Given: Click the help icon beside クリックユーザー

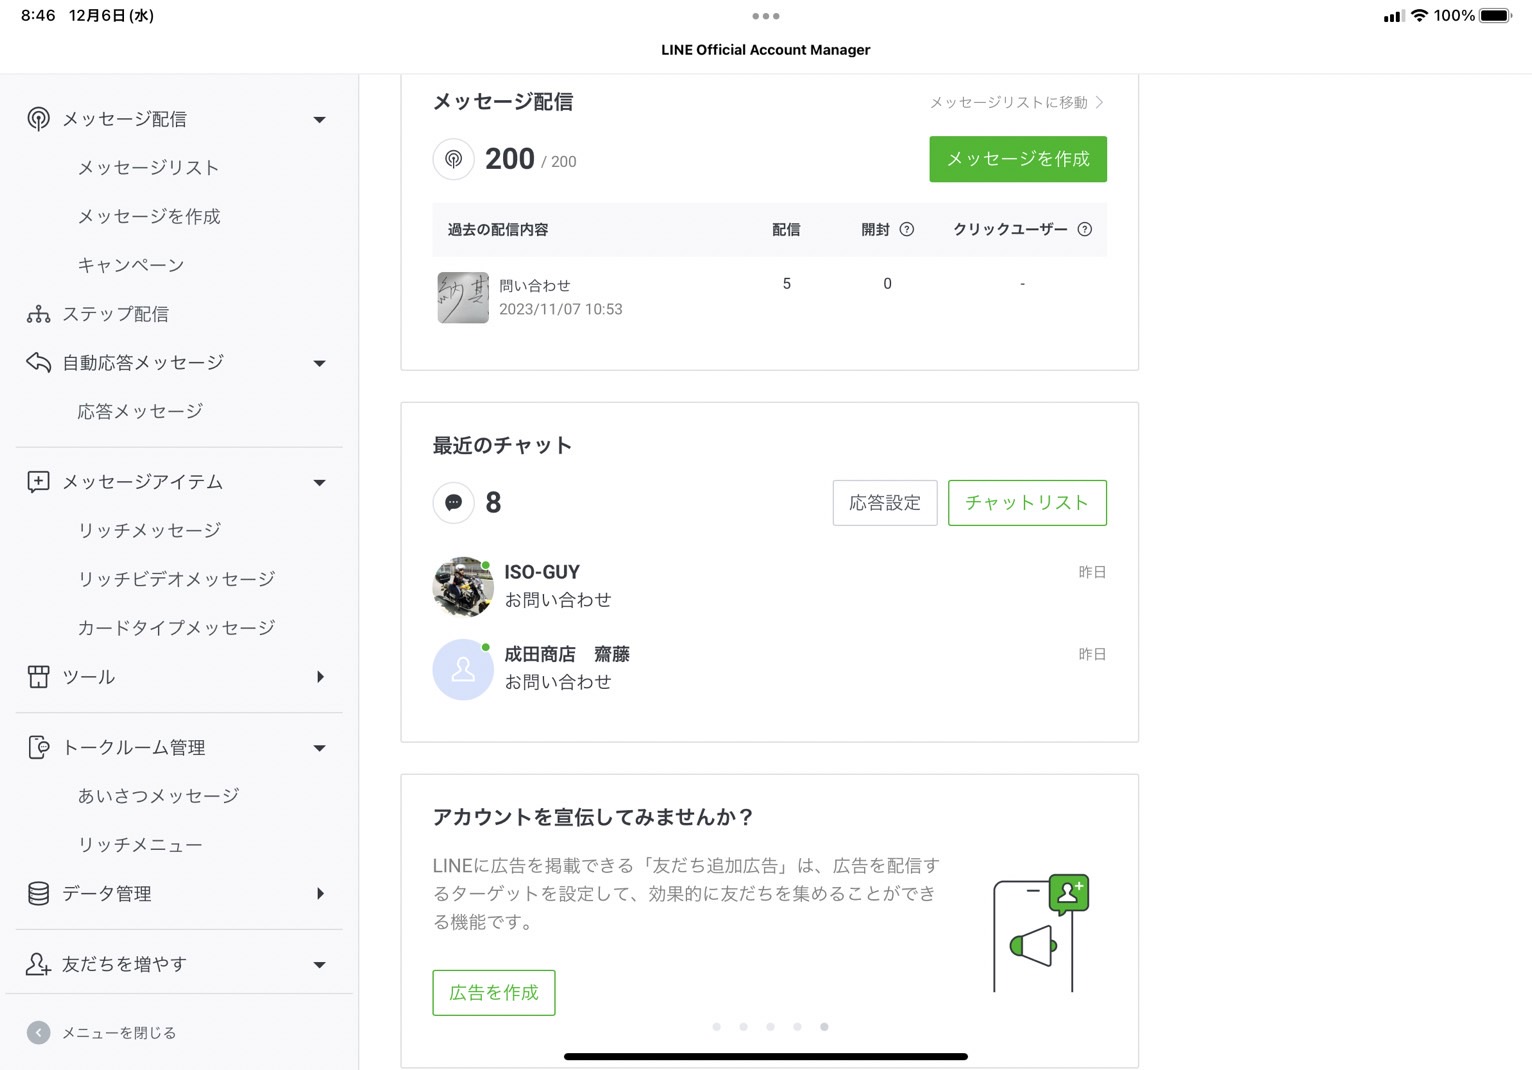Looking at the screenshot, I should [1085, 229].
